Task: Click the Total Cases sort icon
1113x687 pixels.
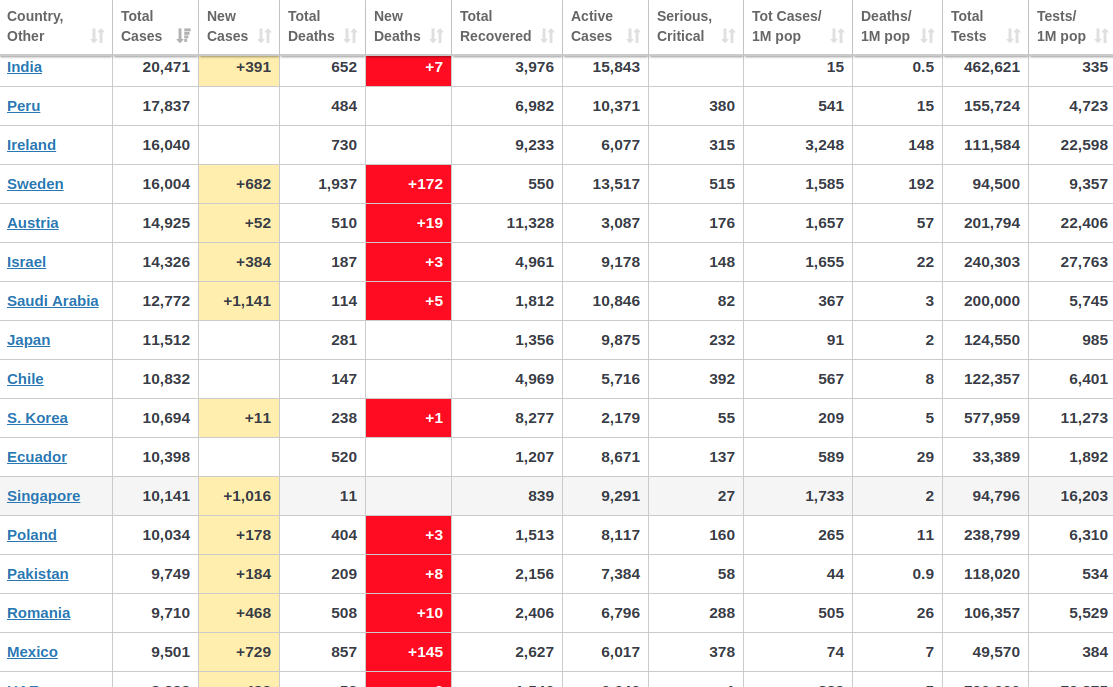Action: click(x=183, y=36)
